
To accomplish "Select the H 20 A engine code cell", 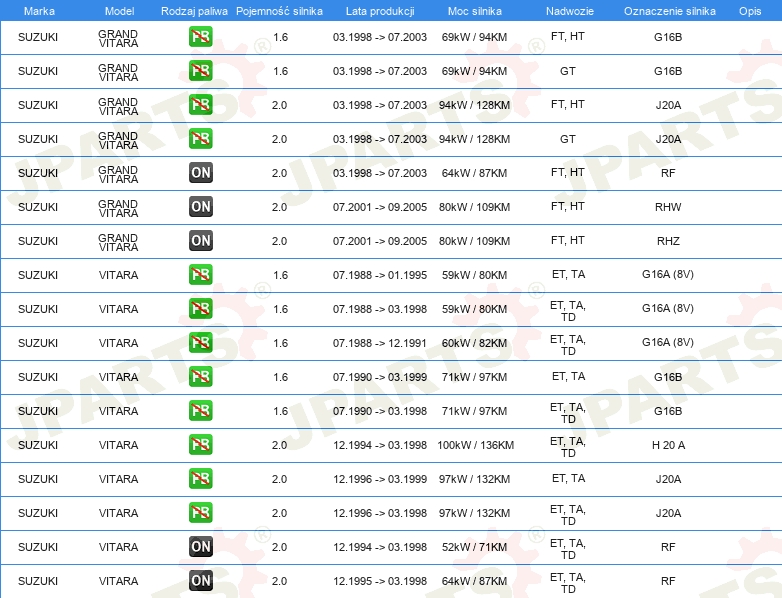I will click(668, 445).
